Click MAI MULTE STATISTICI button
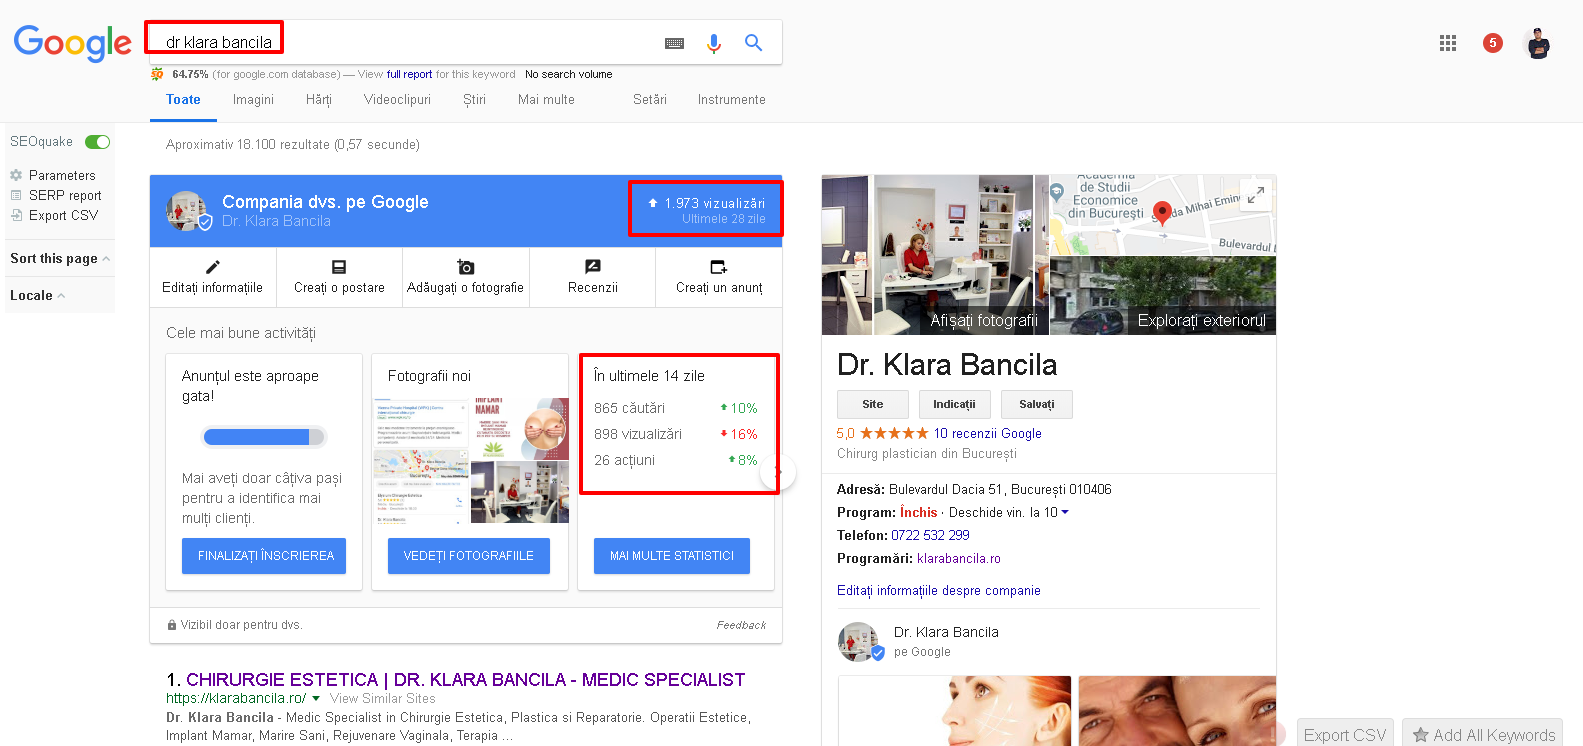This screenshot has width=1583, height=746. (672, 556)
